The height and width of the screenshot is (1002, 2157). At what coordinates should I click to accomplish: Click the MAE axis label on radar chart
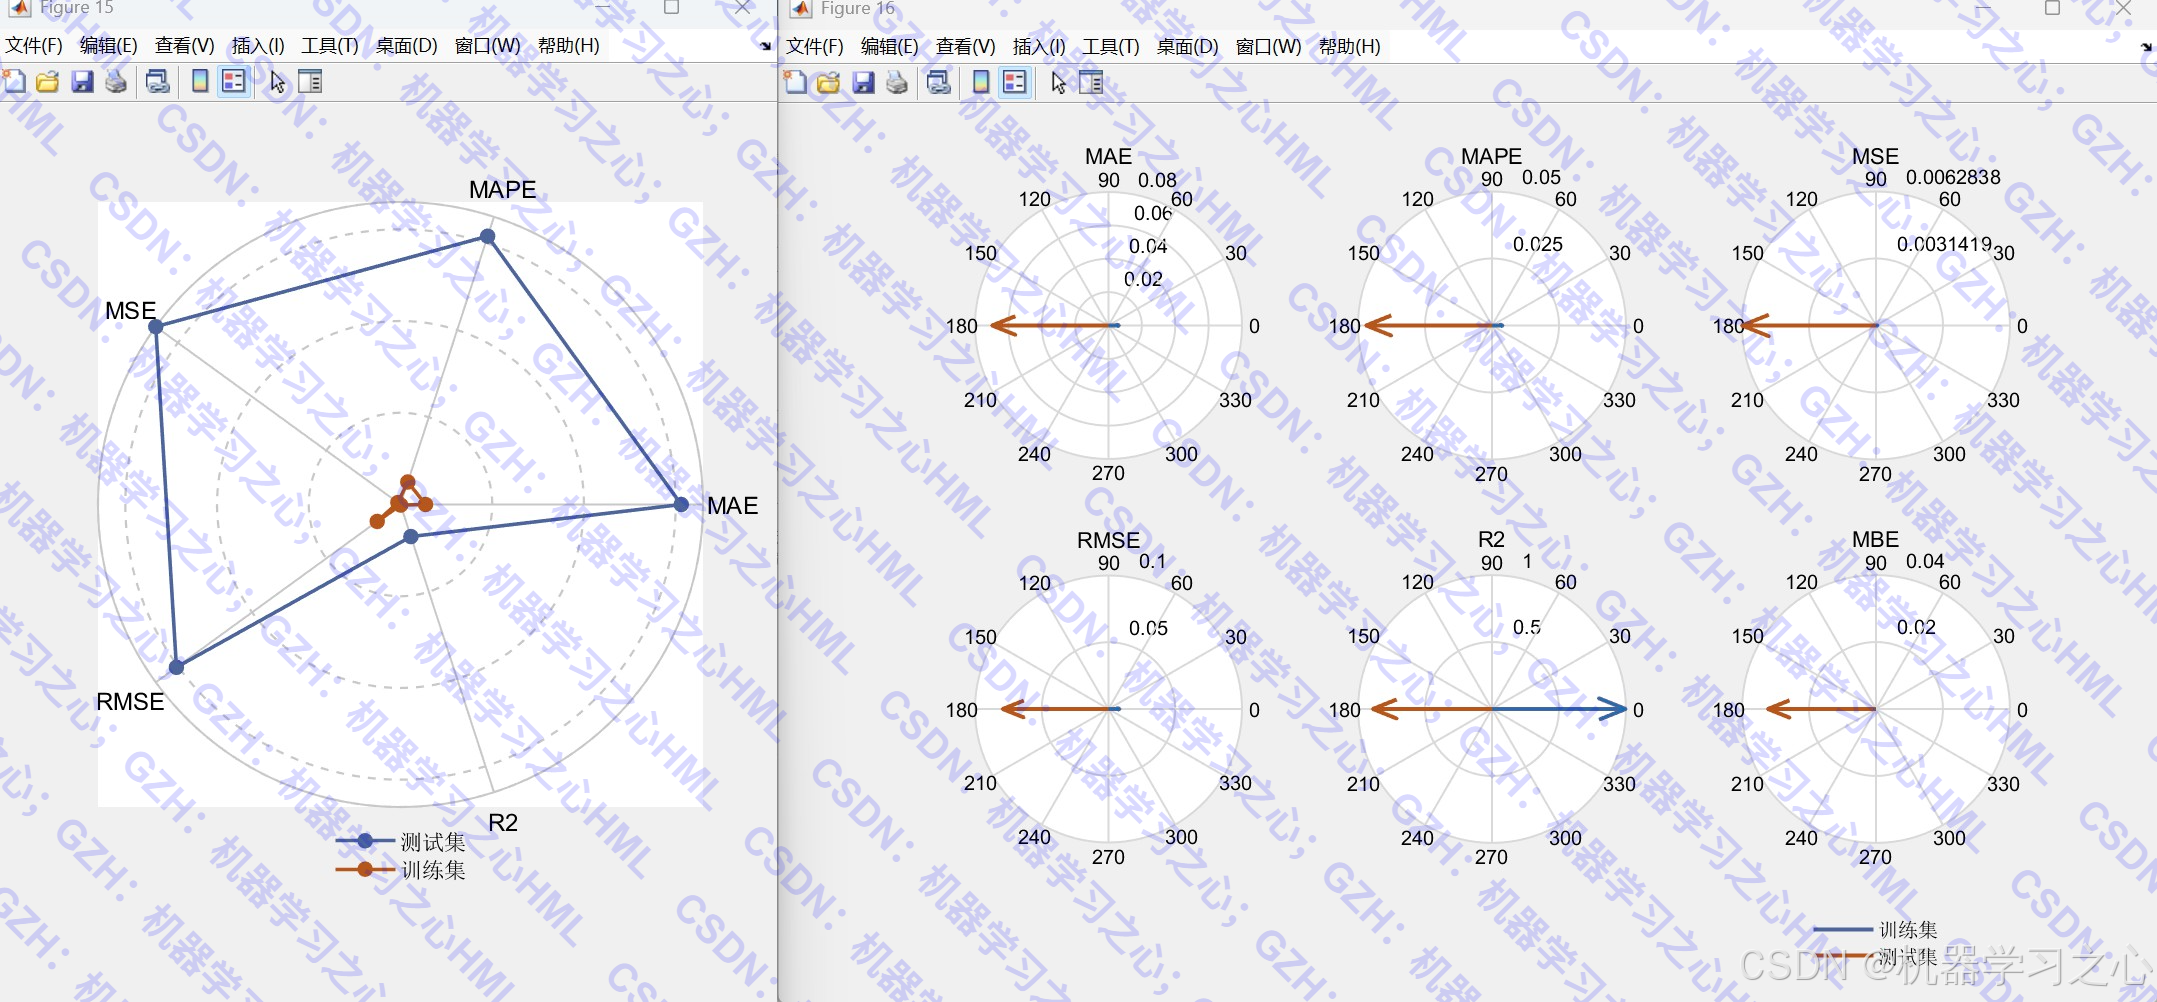732,505
